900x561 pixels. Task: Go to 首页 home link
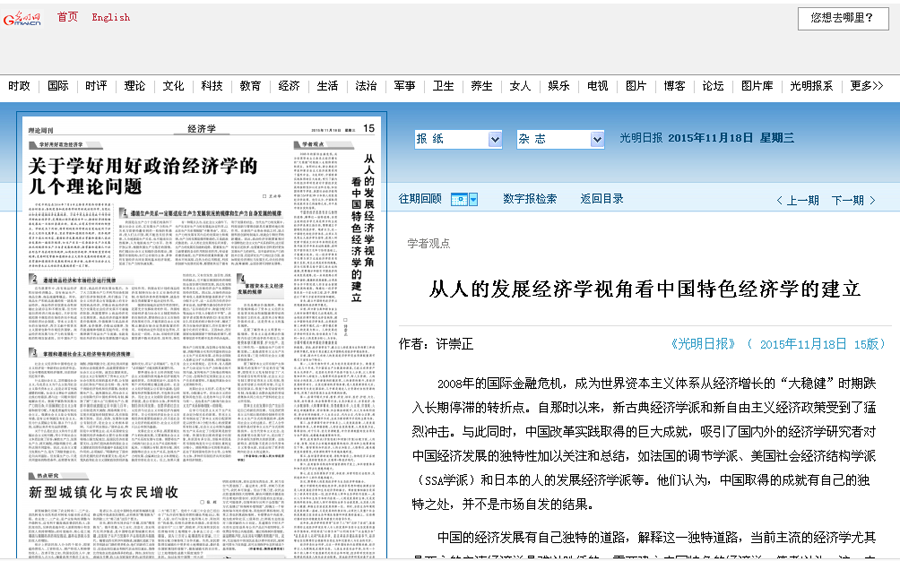coord(67,17)
